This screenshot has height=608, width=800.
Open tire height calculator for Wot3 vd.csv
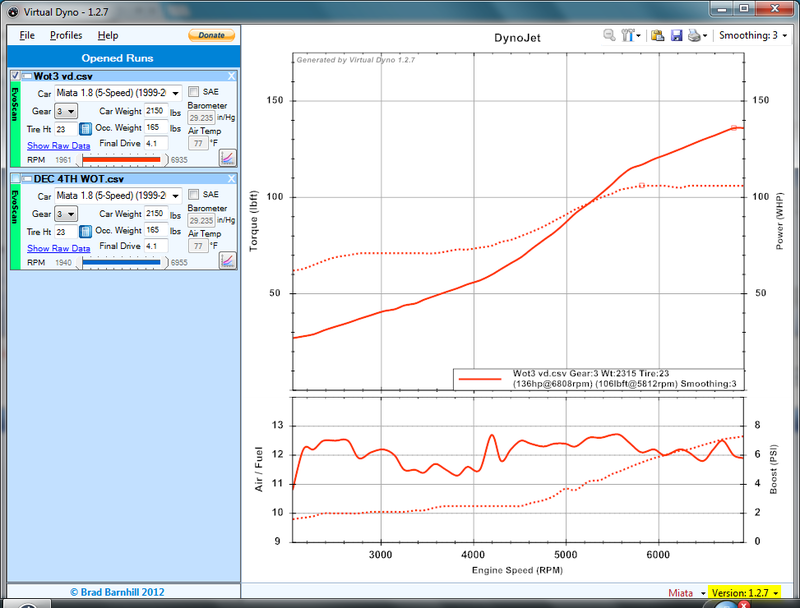click(x=85, y=128)
